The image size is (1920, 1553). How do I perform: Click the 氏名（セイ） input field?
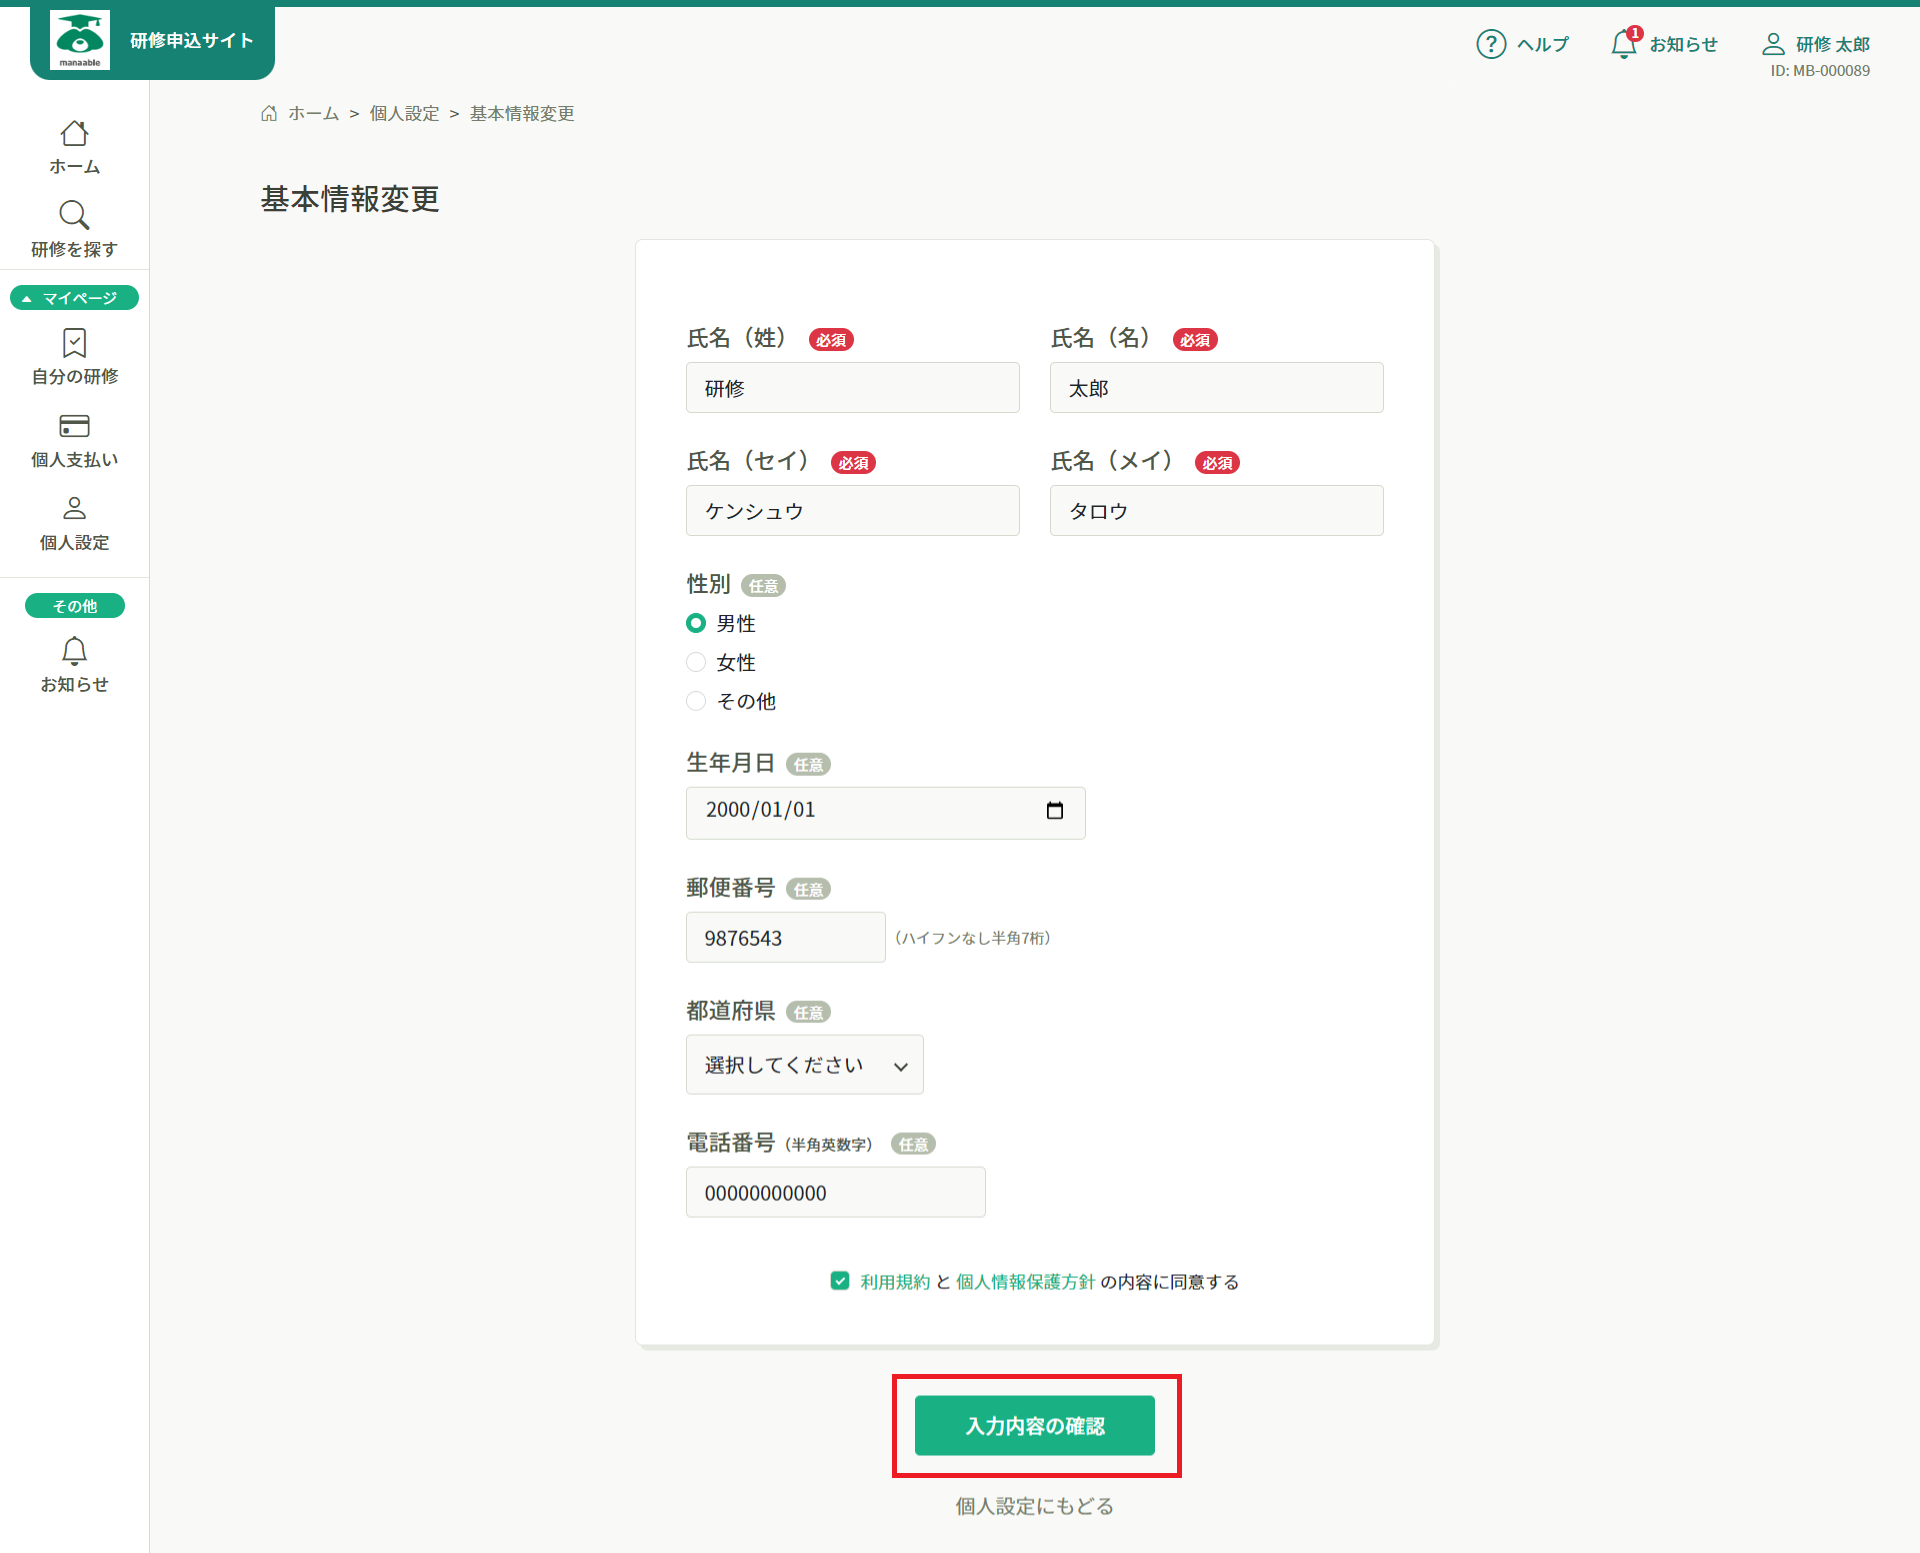point(853,511)
